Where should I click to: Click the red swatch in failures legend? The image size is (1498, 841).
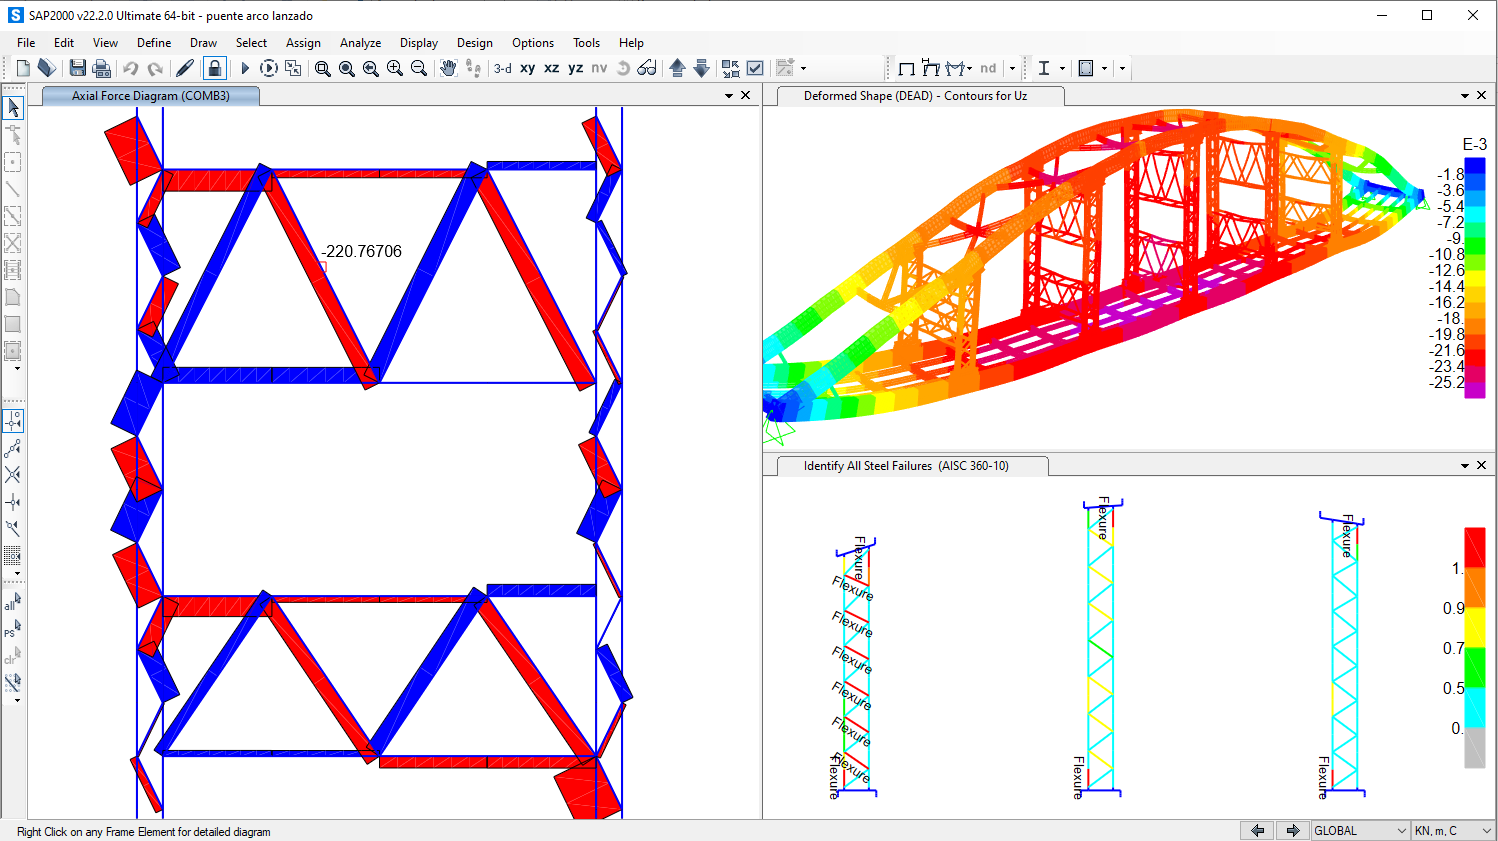[x=1474, y=547]
